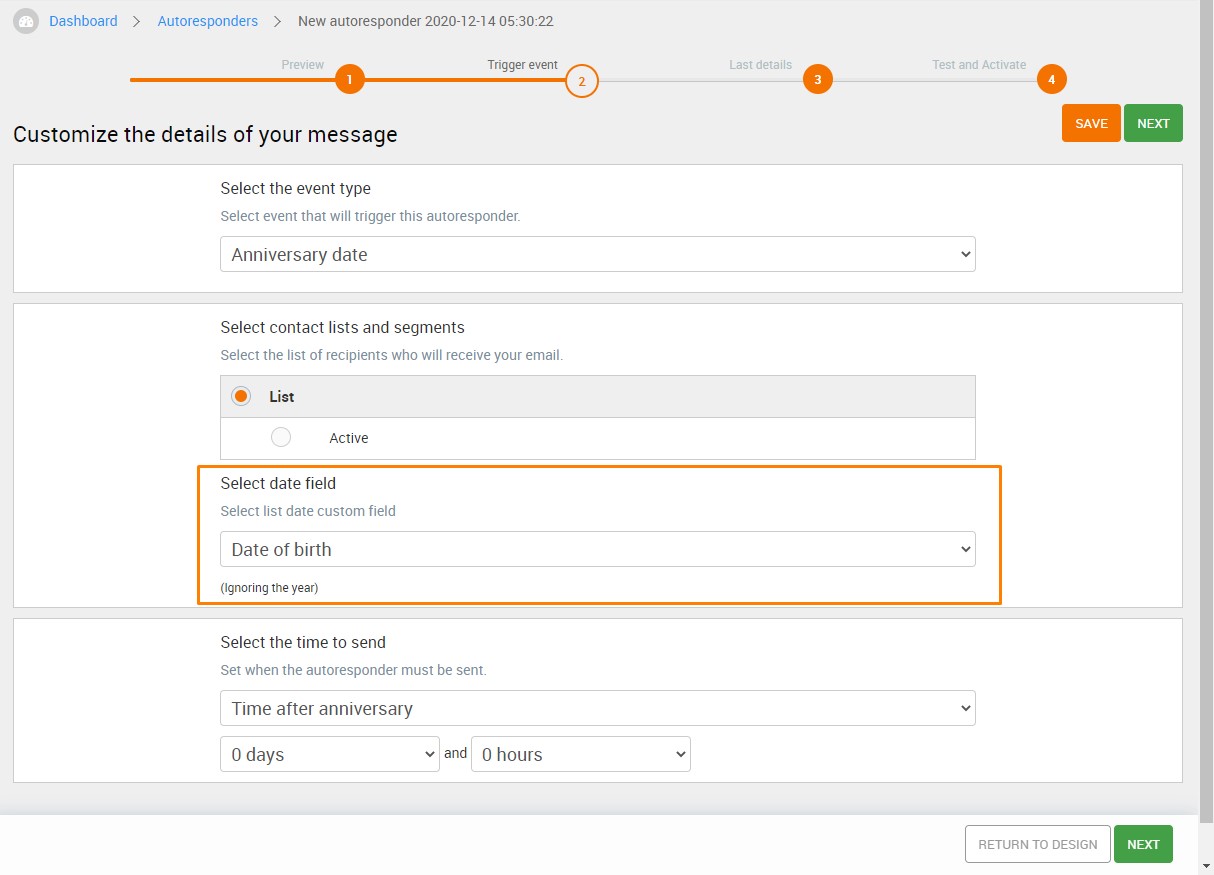Click RETURN TO DESIGN button
This screenshot has width=1214, height=875.
coord(1037,844)
